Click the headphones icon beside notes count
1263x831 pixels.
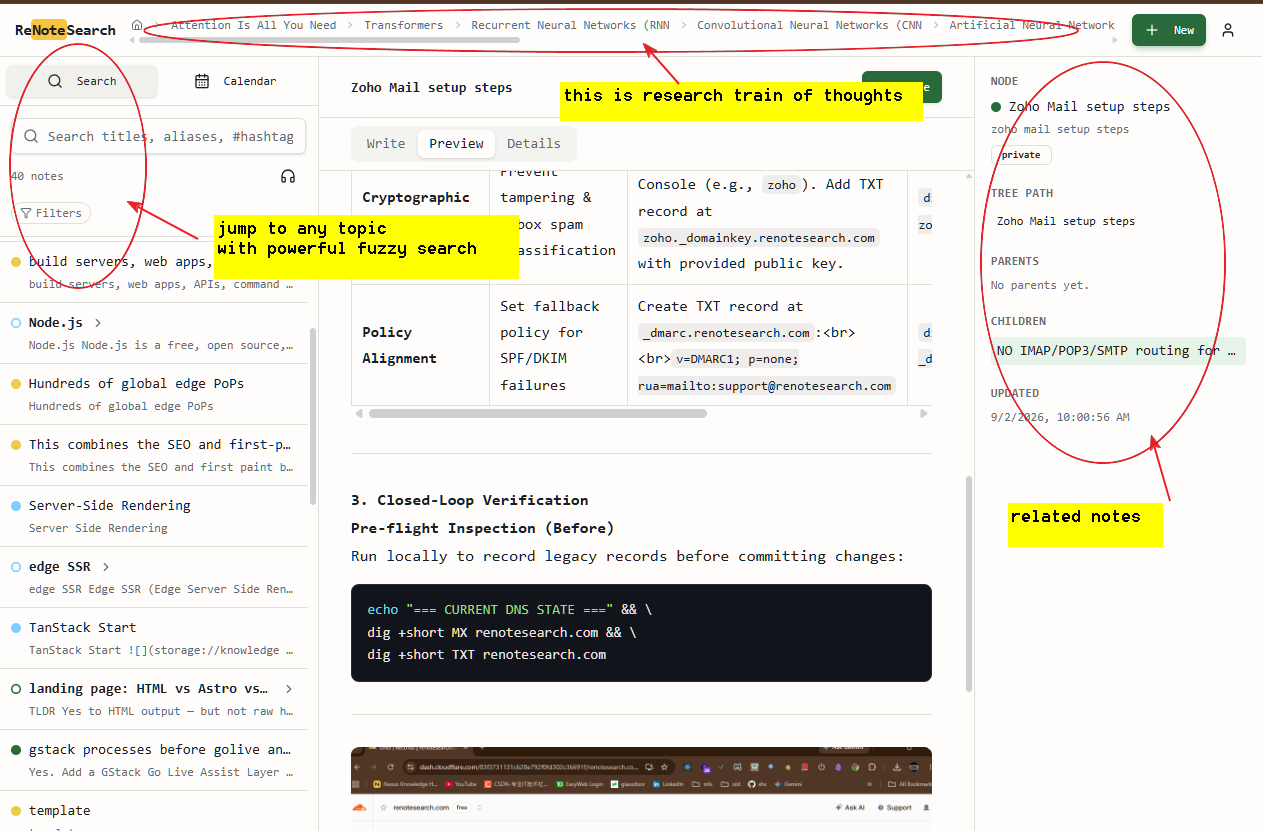click(288, 176)
